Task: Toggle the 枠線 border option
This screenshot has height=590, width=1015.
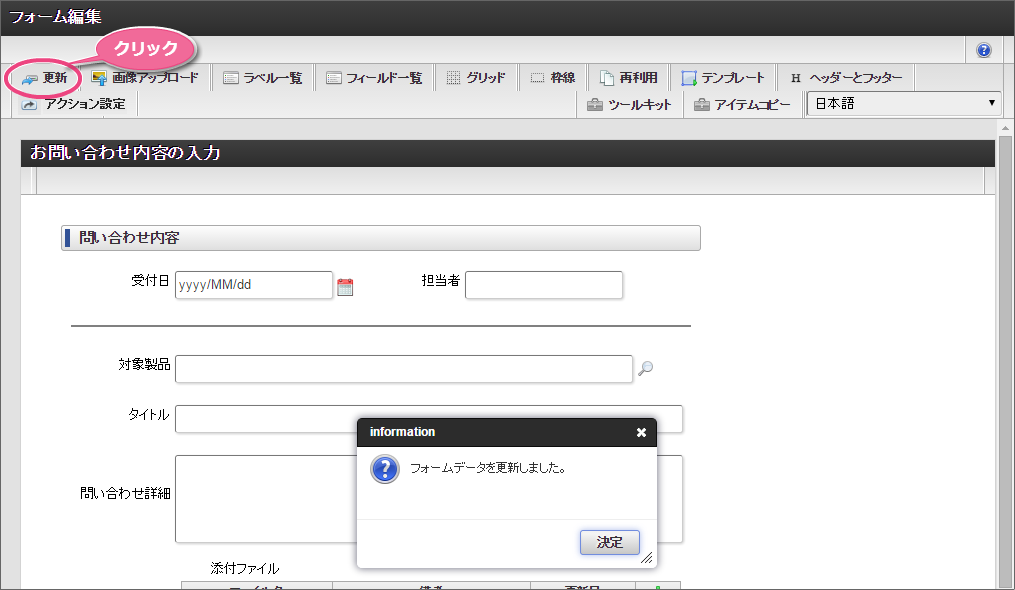Action: pos(553,78)
